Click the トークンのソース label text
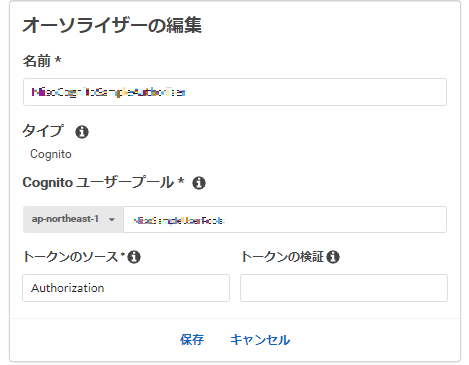 click(70, 257)
